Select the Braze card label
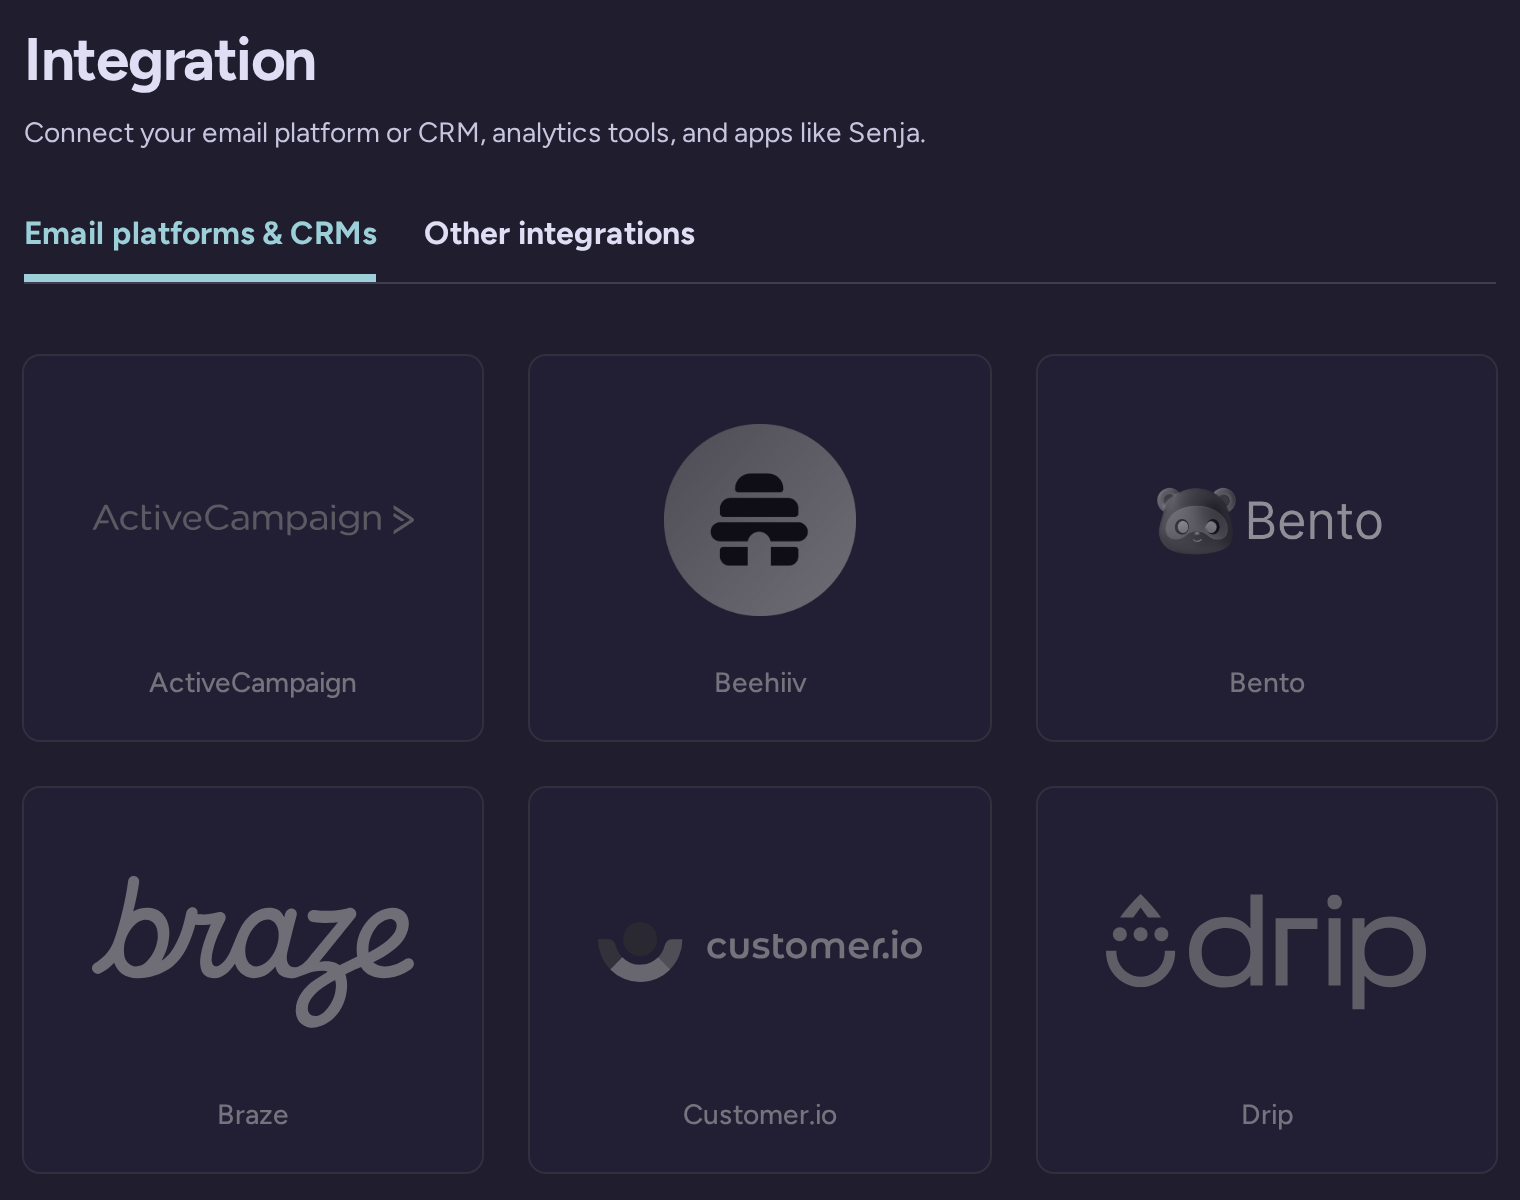The image size is (1520, 1200). click(x=253, y=1115)
